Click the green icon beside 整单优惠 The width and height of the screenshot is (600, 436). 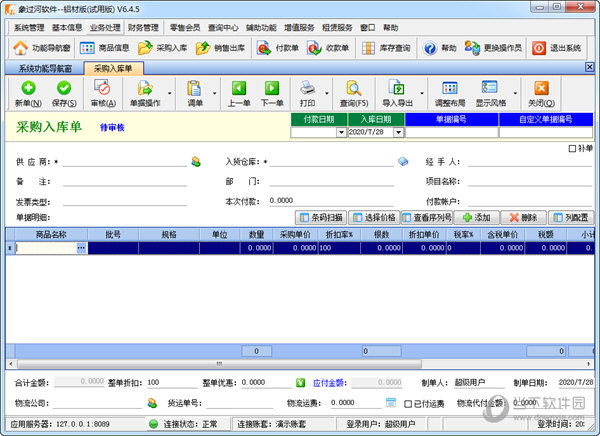tap(300, 382)
